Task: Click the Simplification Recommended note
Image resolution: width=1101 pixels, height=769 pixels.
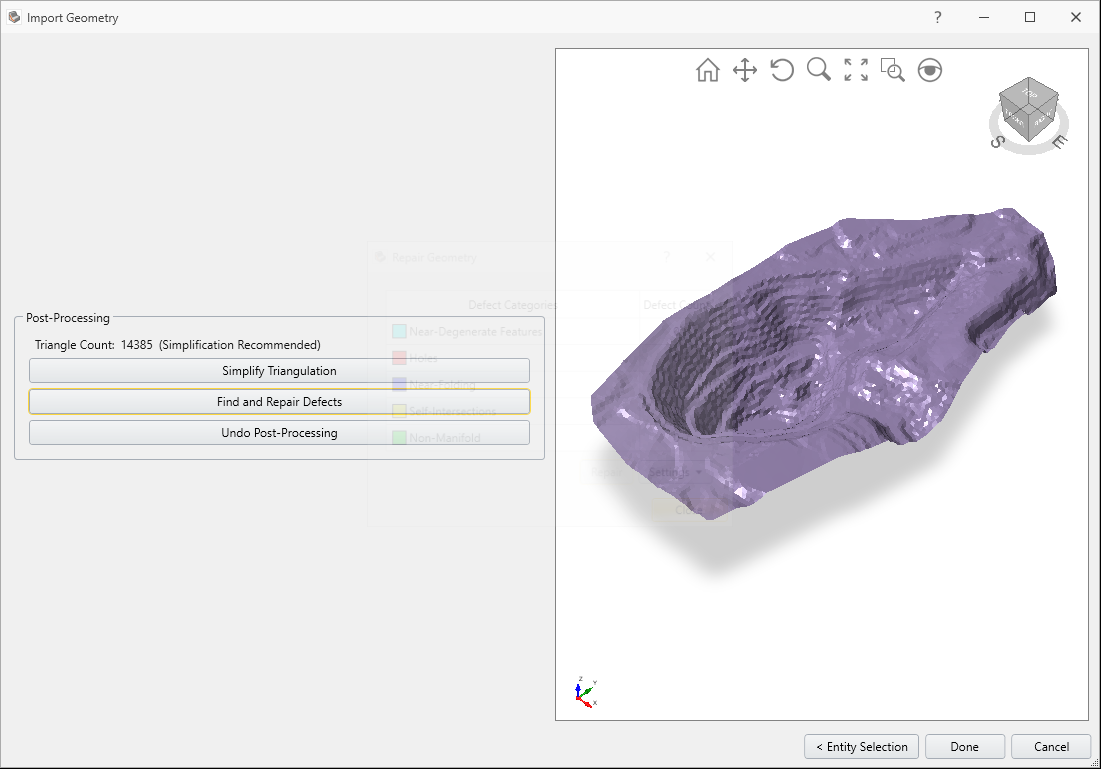Action: tap(239, 345)
